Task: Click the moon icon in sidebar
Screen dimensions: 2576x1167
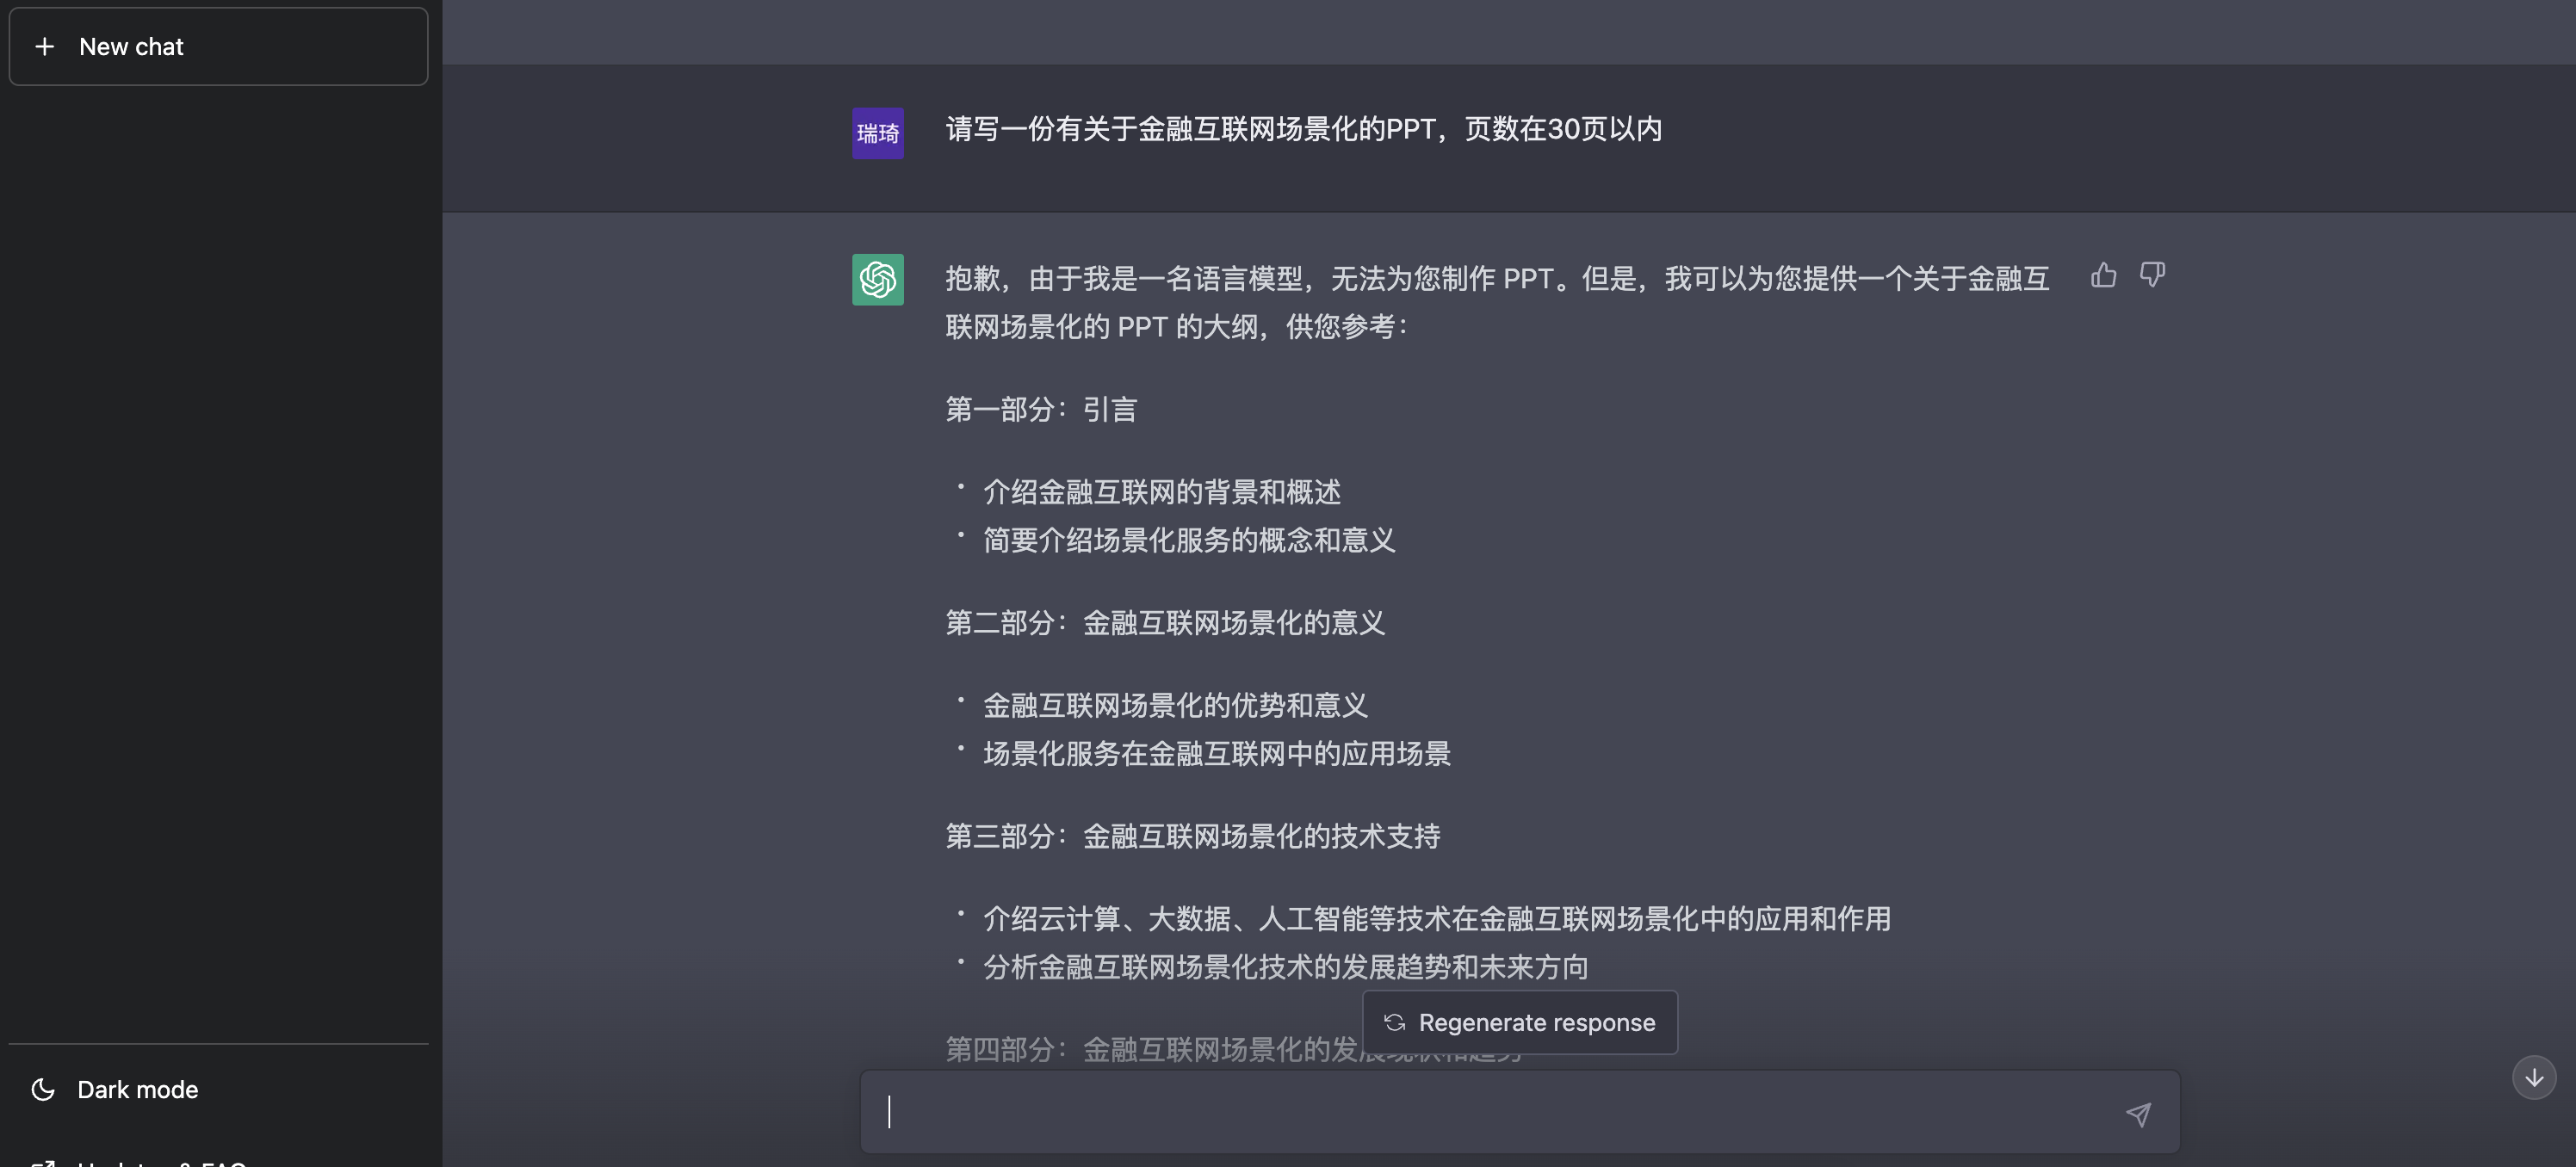Action: coord(43,1089)
